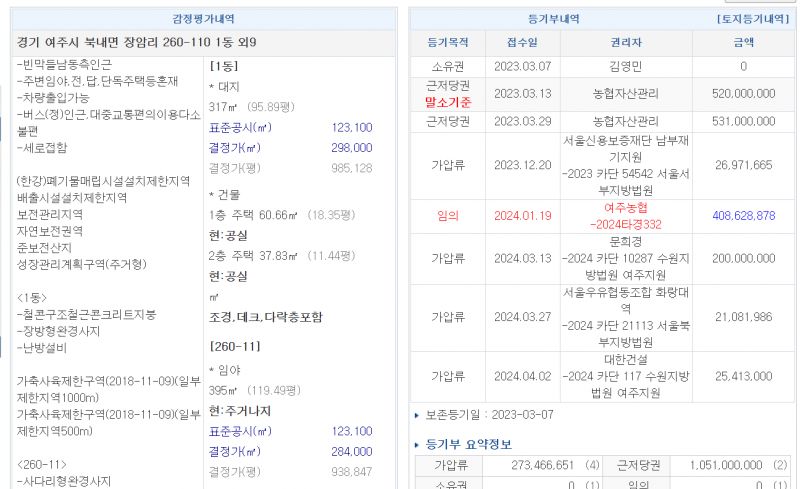
Task: Open the red 여주농협 2024타경332 case entry
Action: (x=625, y=215)
